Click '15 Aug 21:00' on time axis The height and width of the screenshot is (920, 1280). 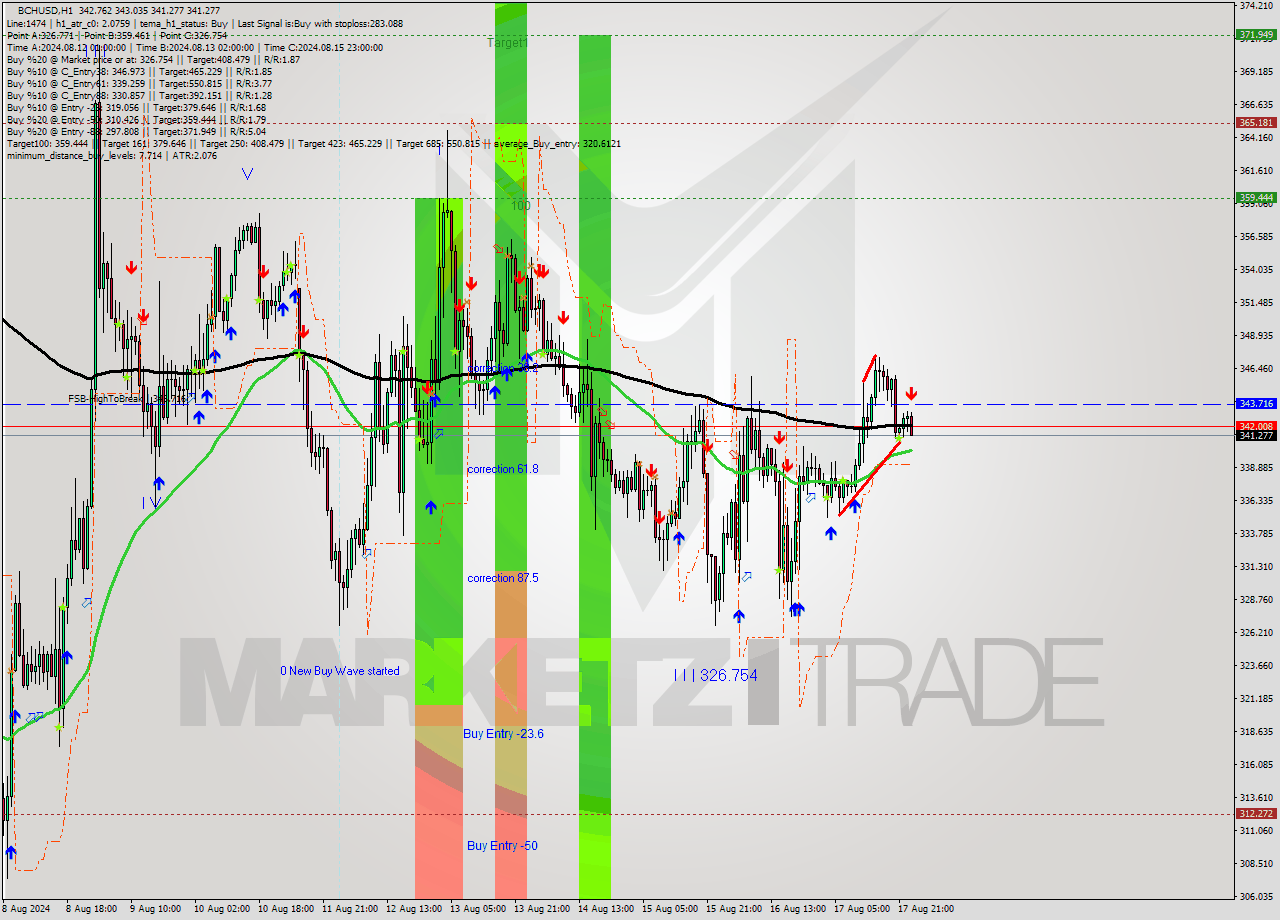tap(734, 909)
